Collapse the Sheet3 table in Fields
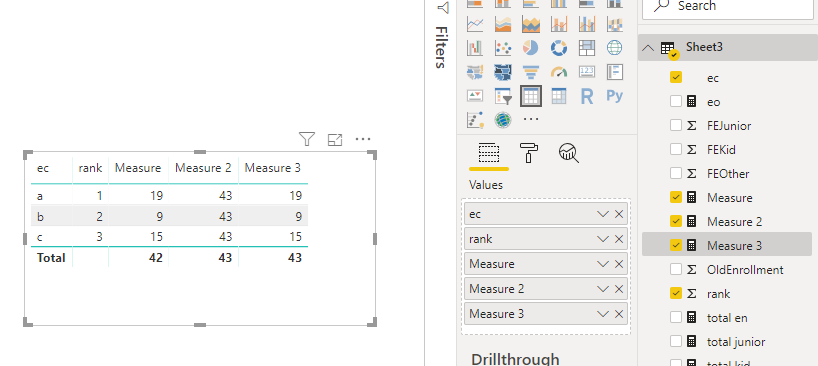The height and width of the screenshot is (366, 818). (648, 47)
